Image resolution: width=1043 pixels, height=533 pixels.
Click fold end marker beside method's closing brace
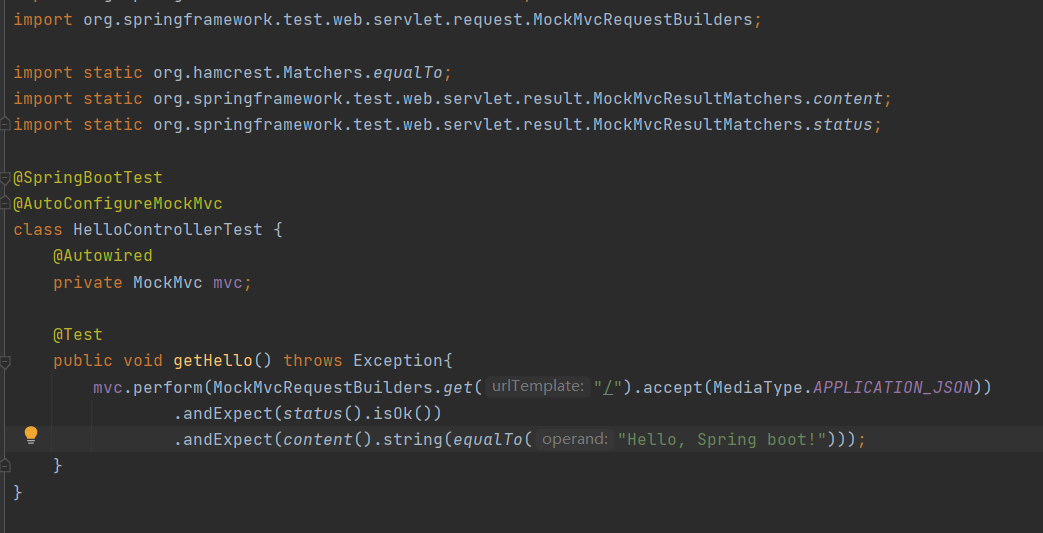click(x=5, y=465)
